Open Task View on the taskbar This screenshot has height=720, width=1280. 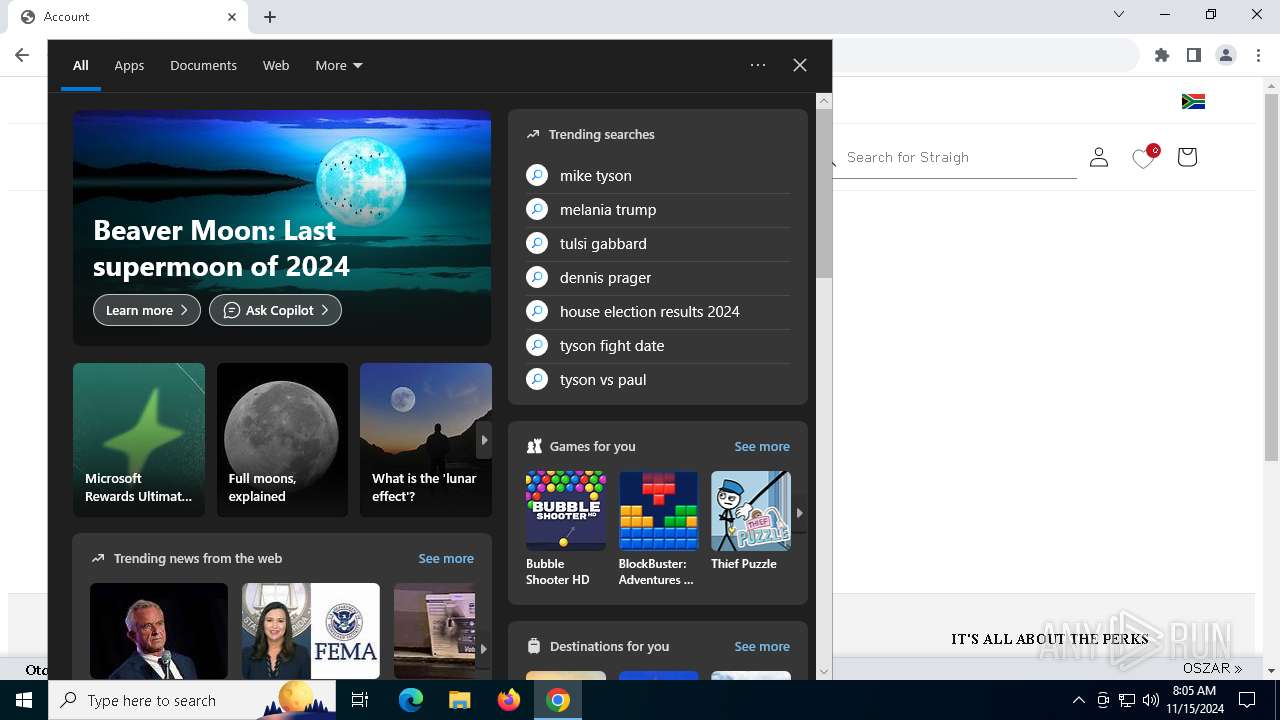(x=360, y=700)
